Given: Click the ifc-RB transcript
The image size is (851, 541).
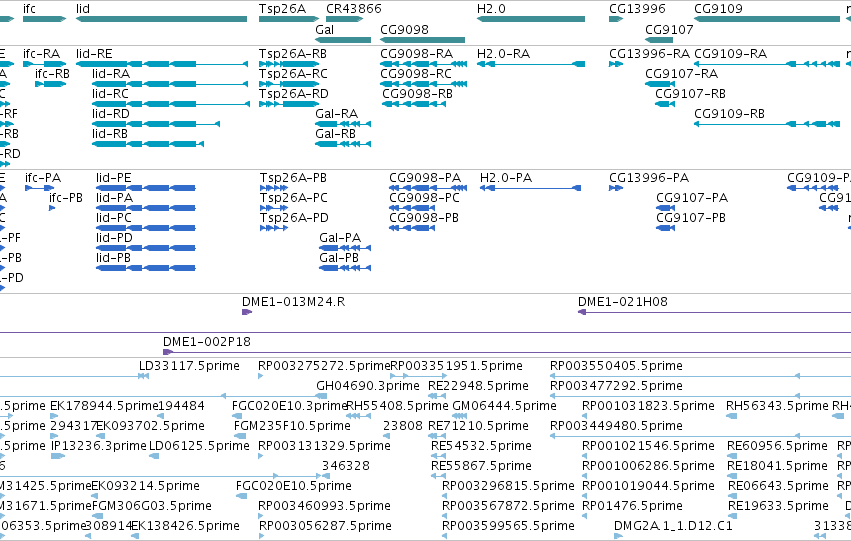Looking at the screenshot, I should pyautogui.click(x=50, y=84).
